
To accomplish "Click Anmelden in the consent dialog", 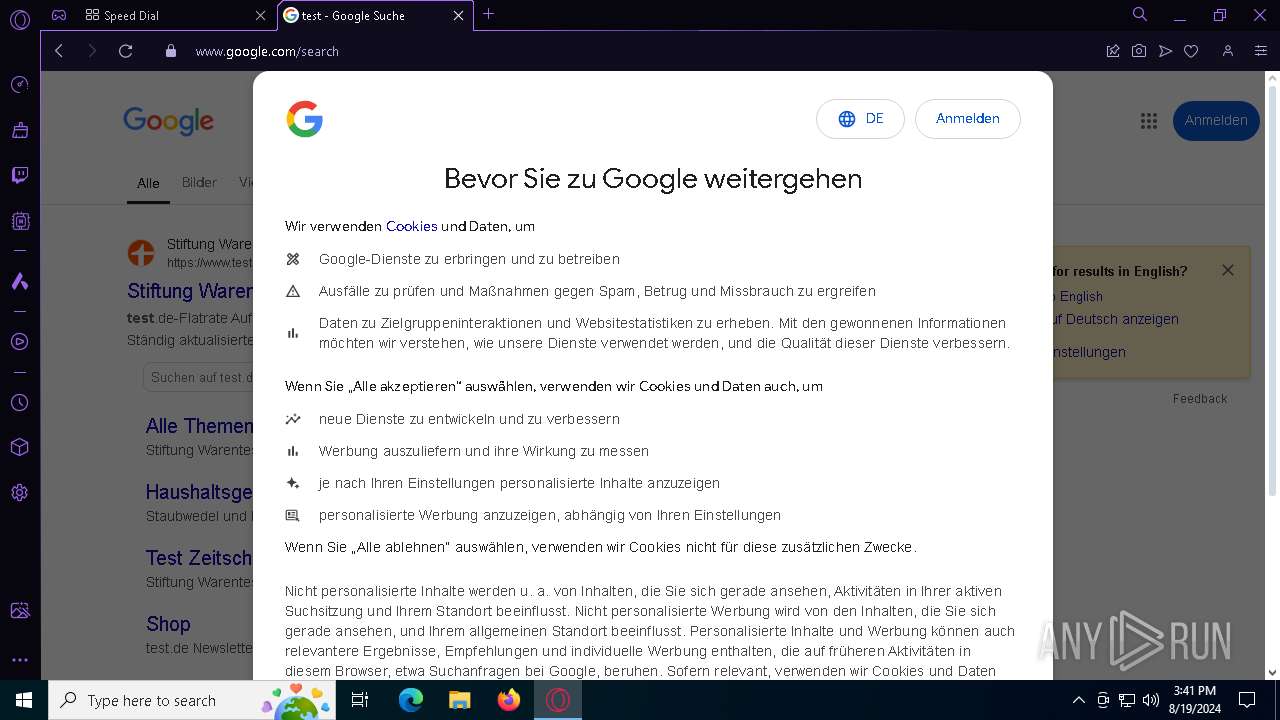I will tap(967, 119).
